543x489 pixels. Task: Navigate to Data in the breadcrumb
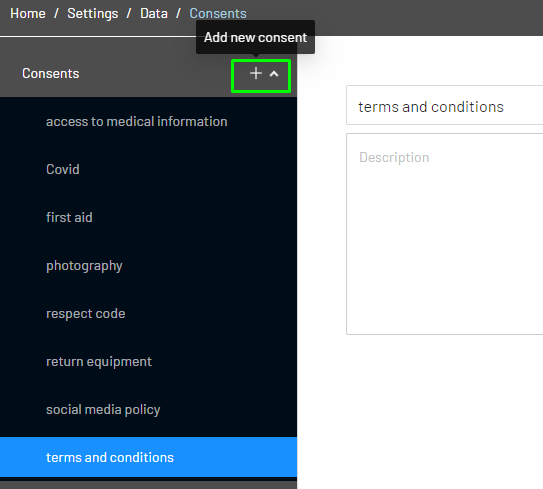(x=154, y=14)
